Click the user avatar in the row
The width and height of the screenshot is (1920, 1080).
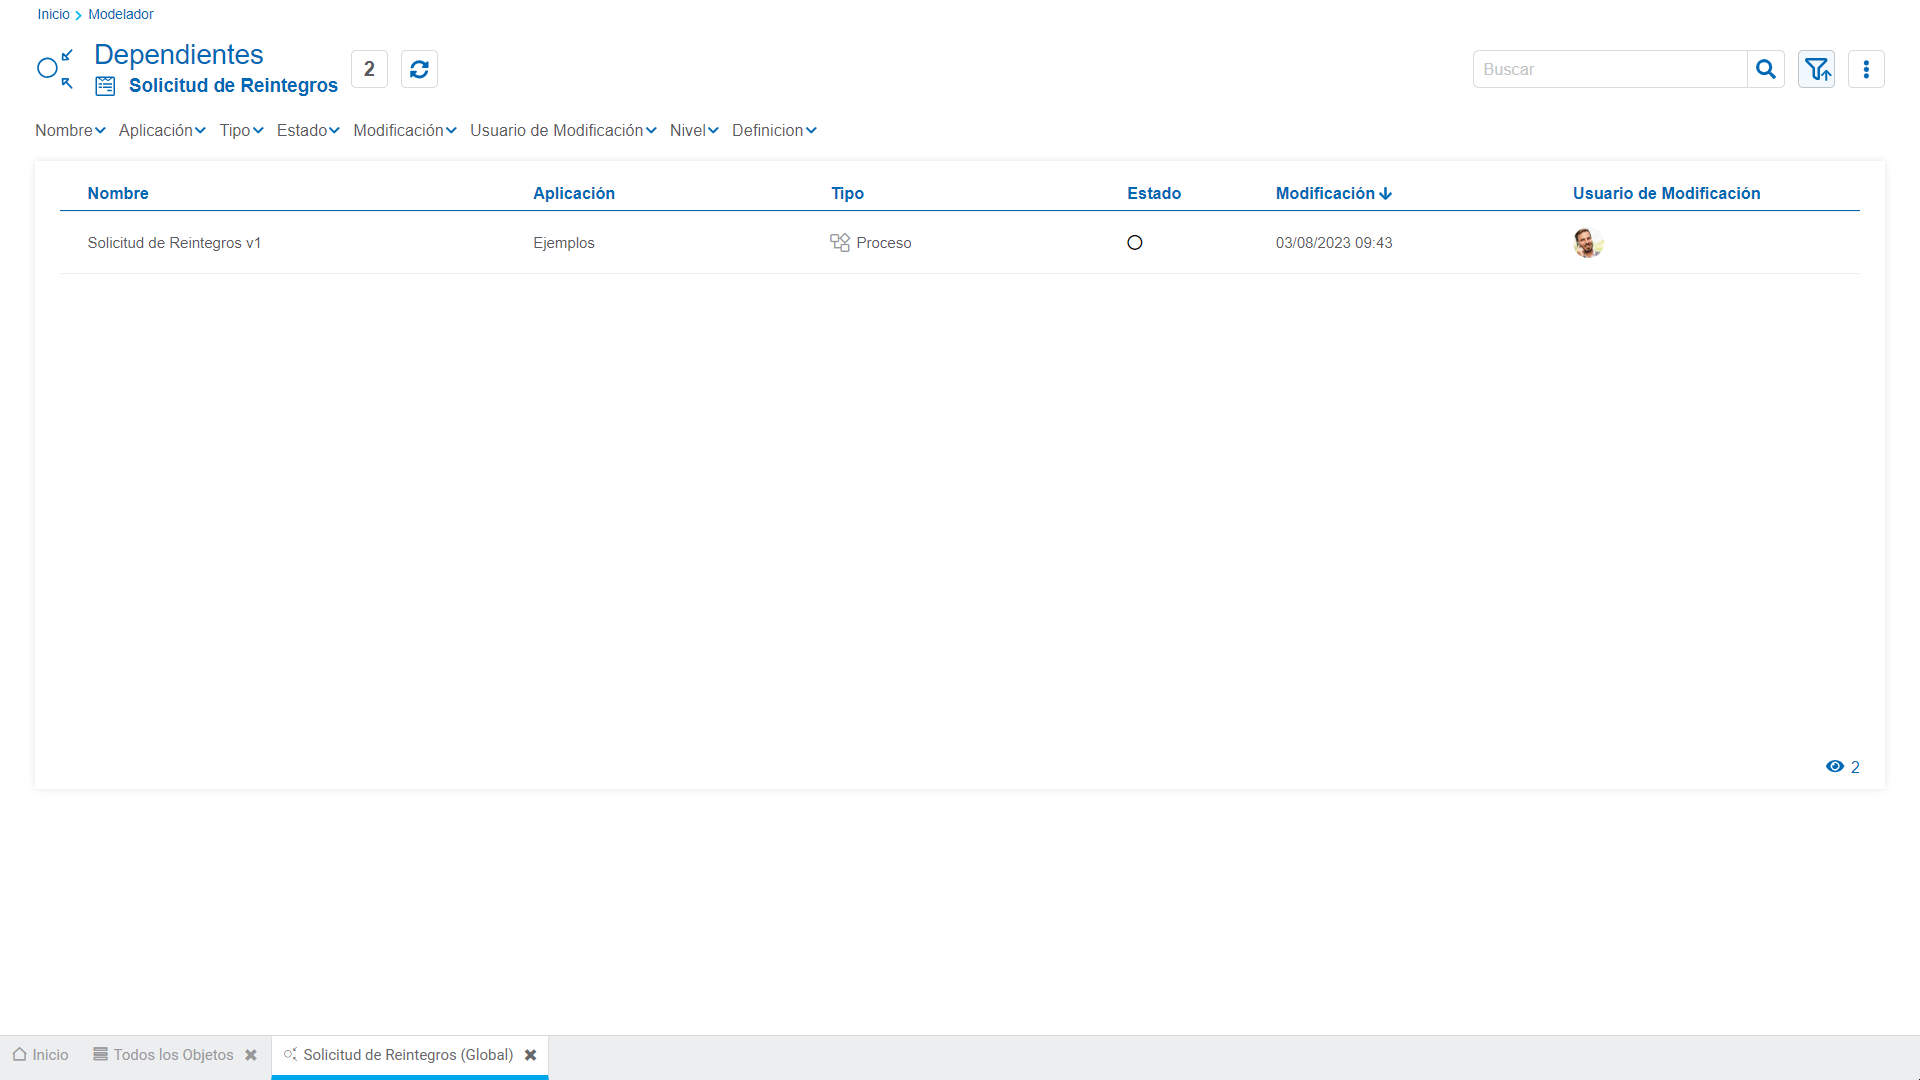pos(1588,243)
